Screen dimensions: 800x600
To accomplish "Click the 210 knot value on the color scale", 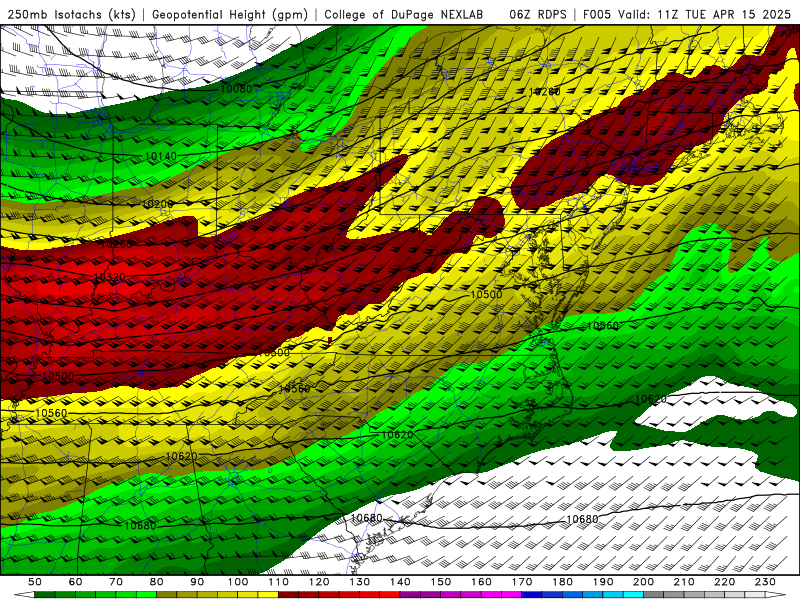I will tap(684, 582).
